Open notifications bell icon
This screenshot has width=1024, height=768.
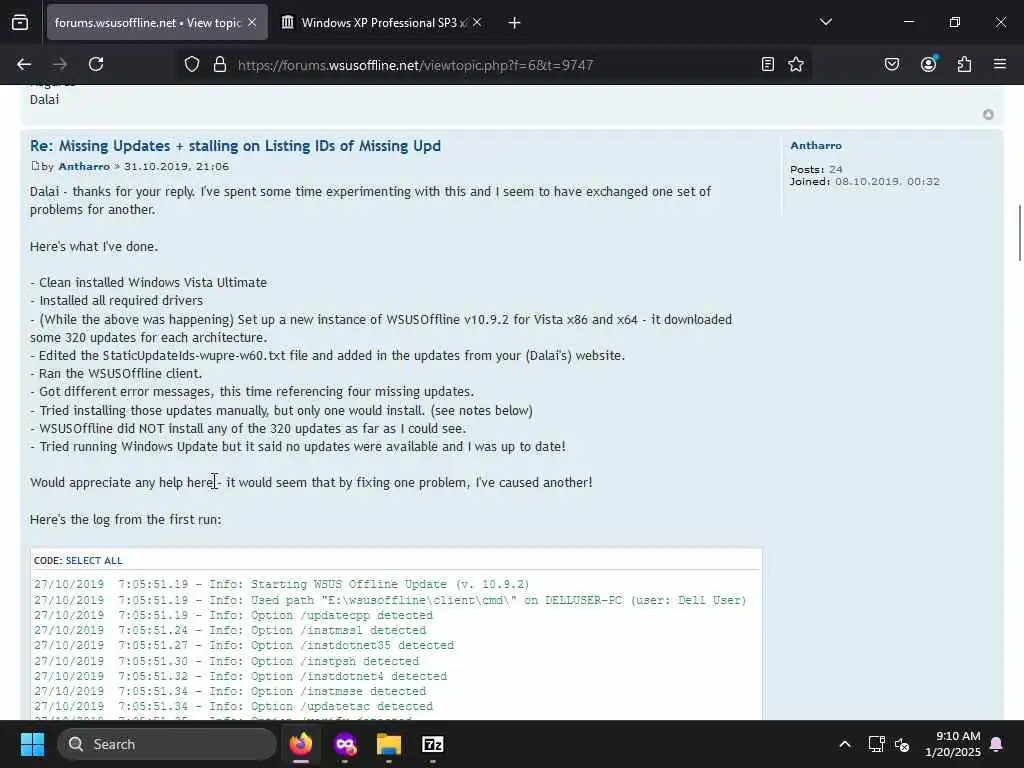pos(997,744)
